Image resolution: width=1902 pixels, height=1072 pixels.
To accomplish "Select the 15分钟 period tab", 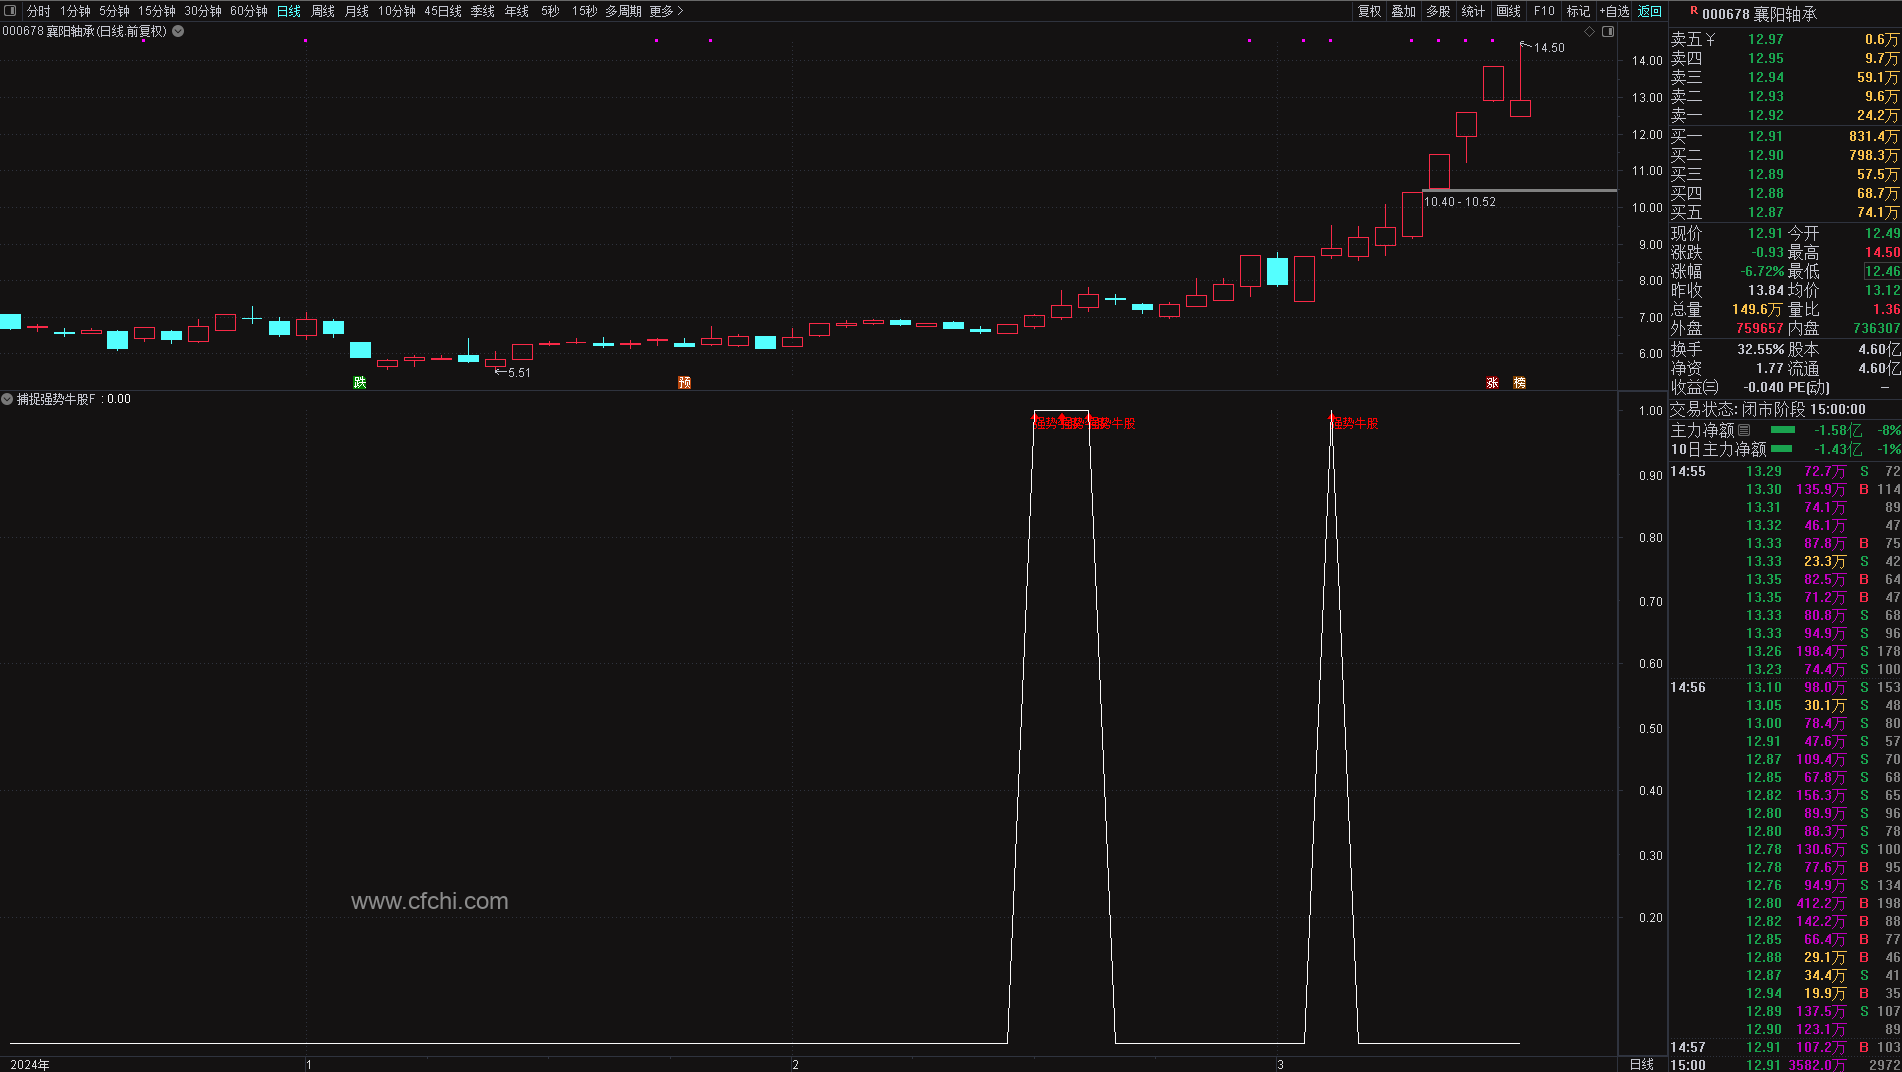I will pos(157,11).
